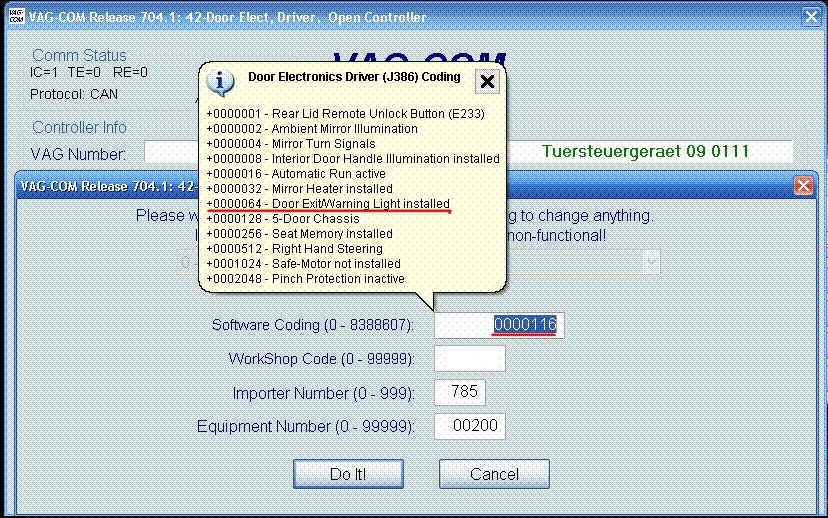The image size is (828, 518).
Task: Click the 'VAG Number:' label
Action: (x=78, y=155)
